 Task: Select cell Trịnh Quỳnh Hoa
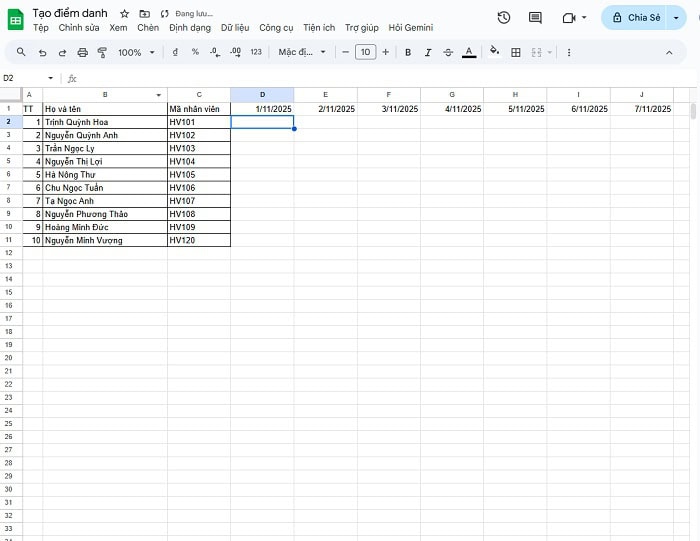[x=105, y=122]
